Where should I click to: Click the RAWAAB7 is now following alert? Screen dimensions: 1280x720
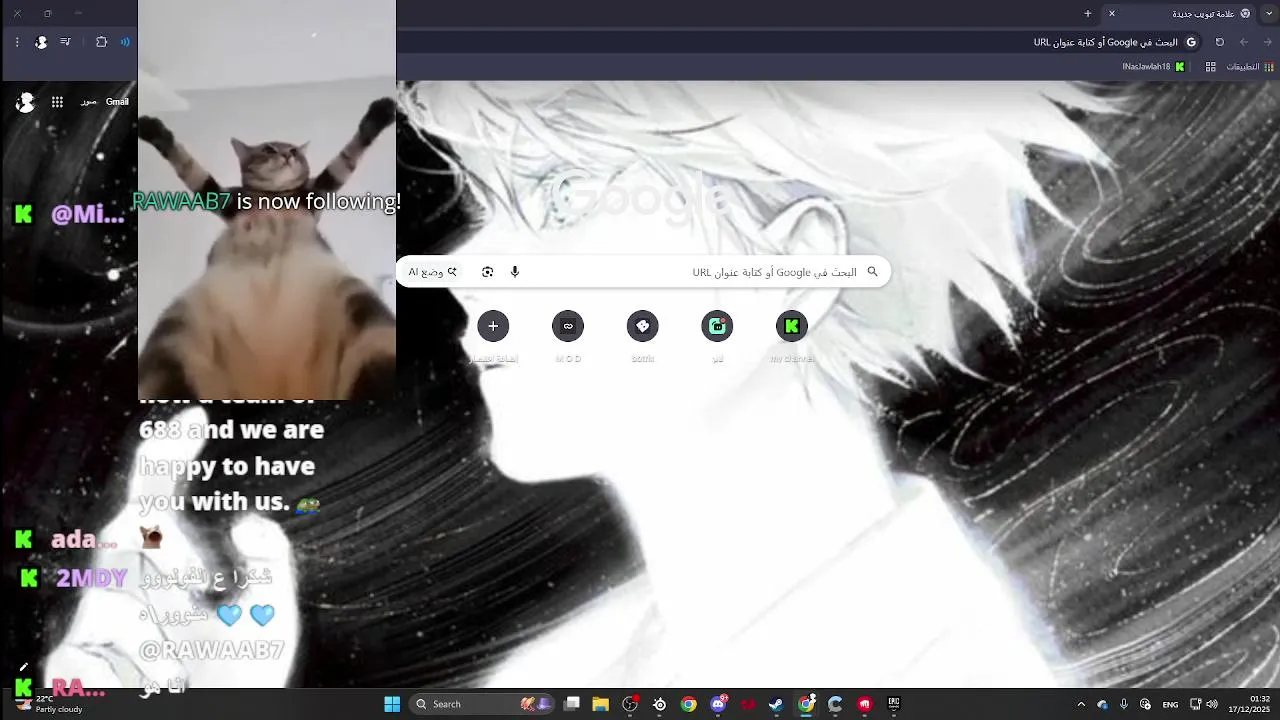[x=266, y=201]
